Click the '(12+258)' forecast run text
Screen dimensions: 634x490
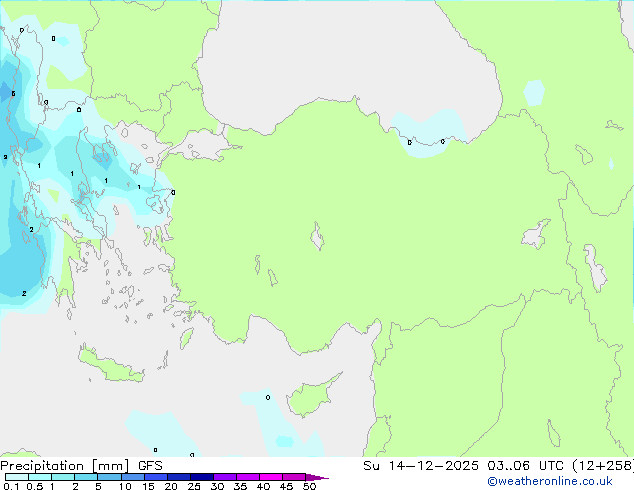[x=603, y=466]
